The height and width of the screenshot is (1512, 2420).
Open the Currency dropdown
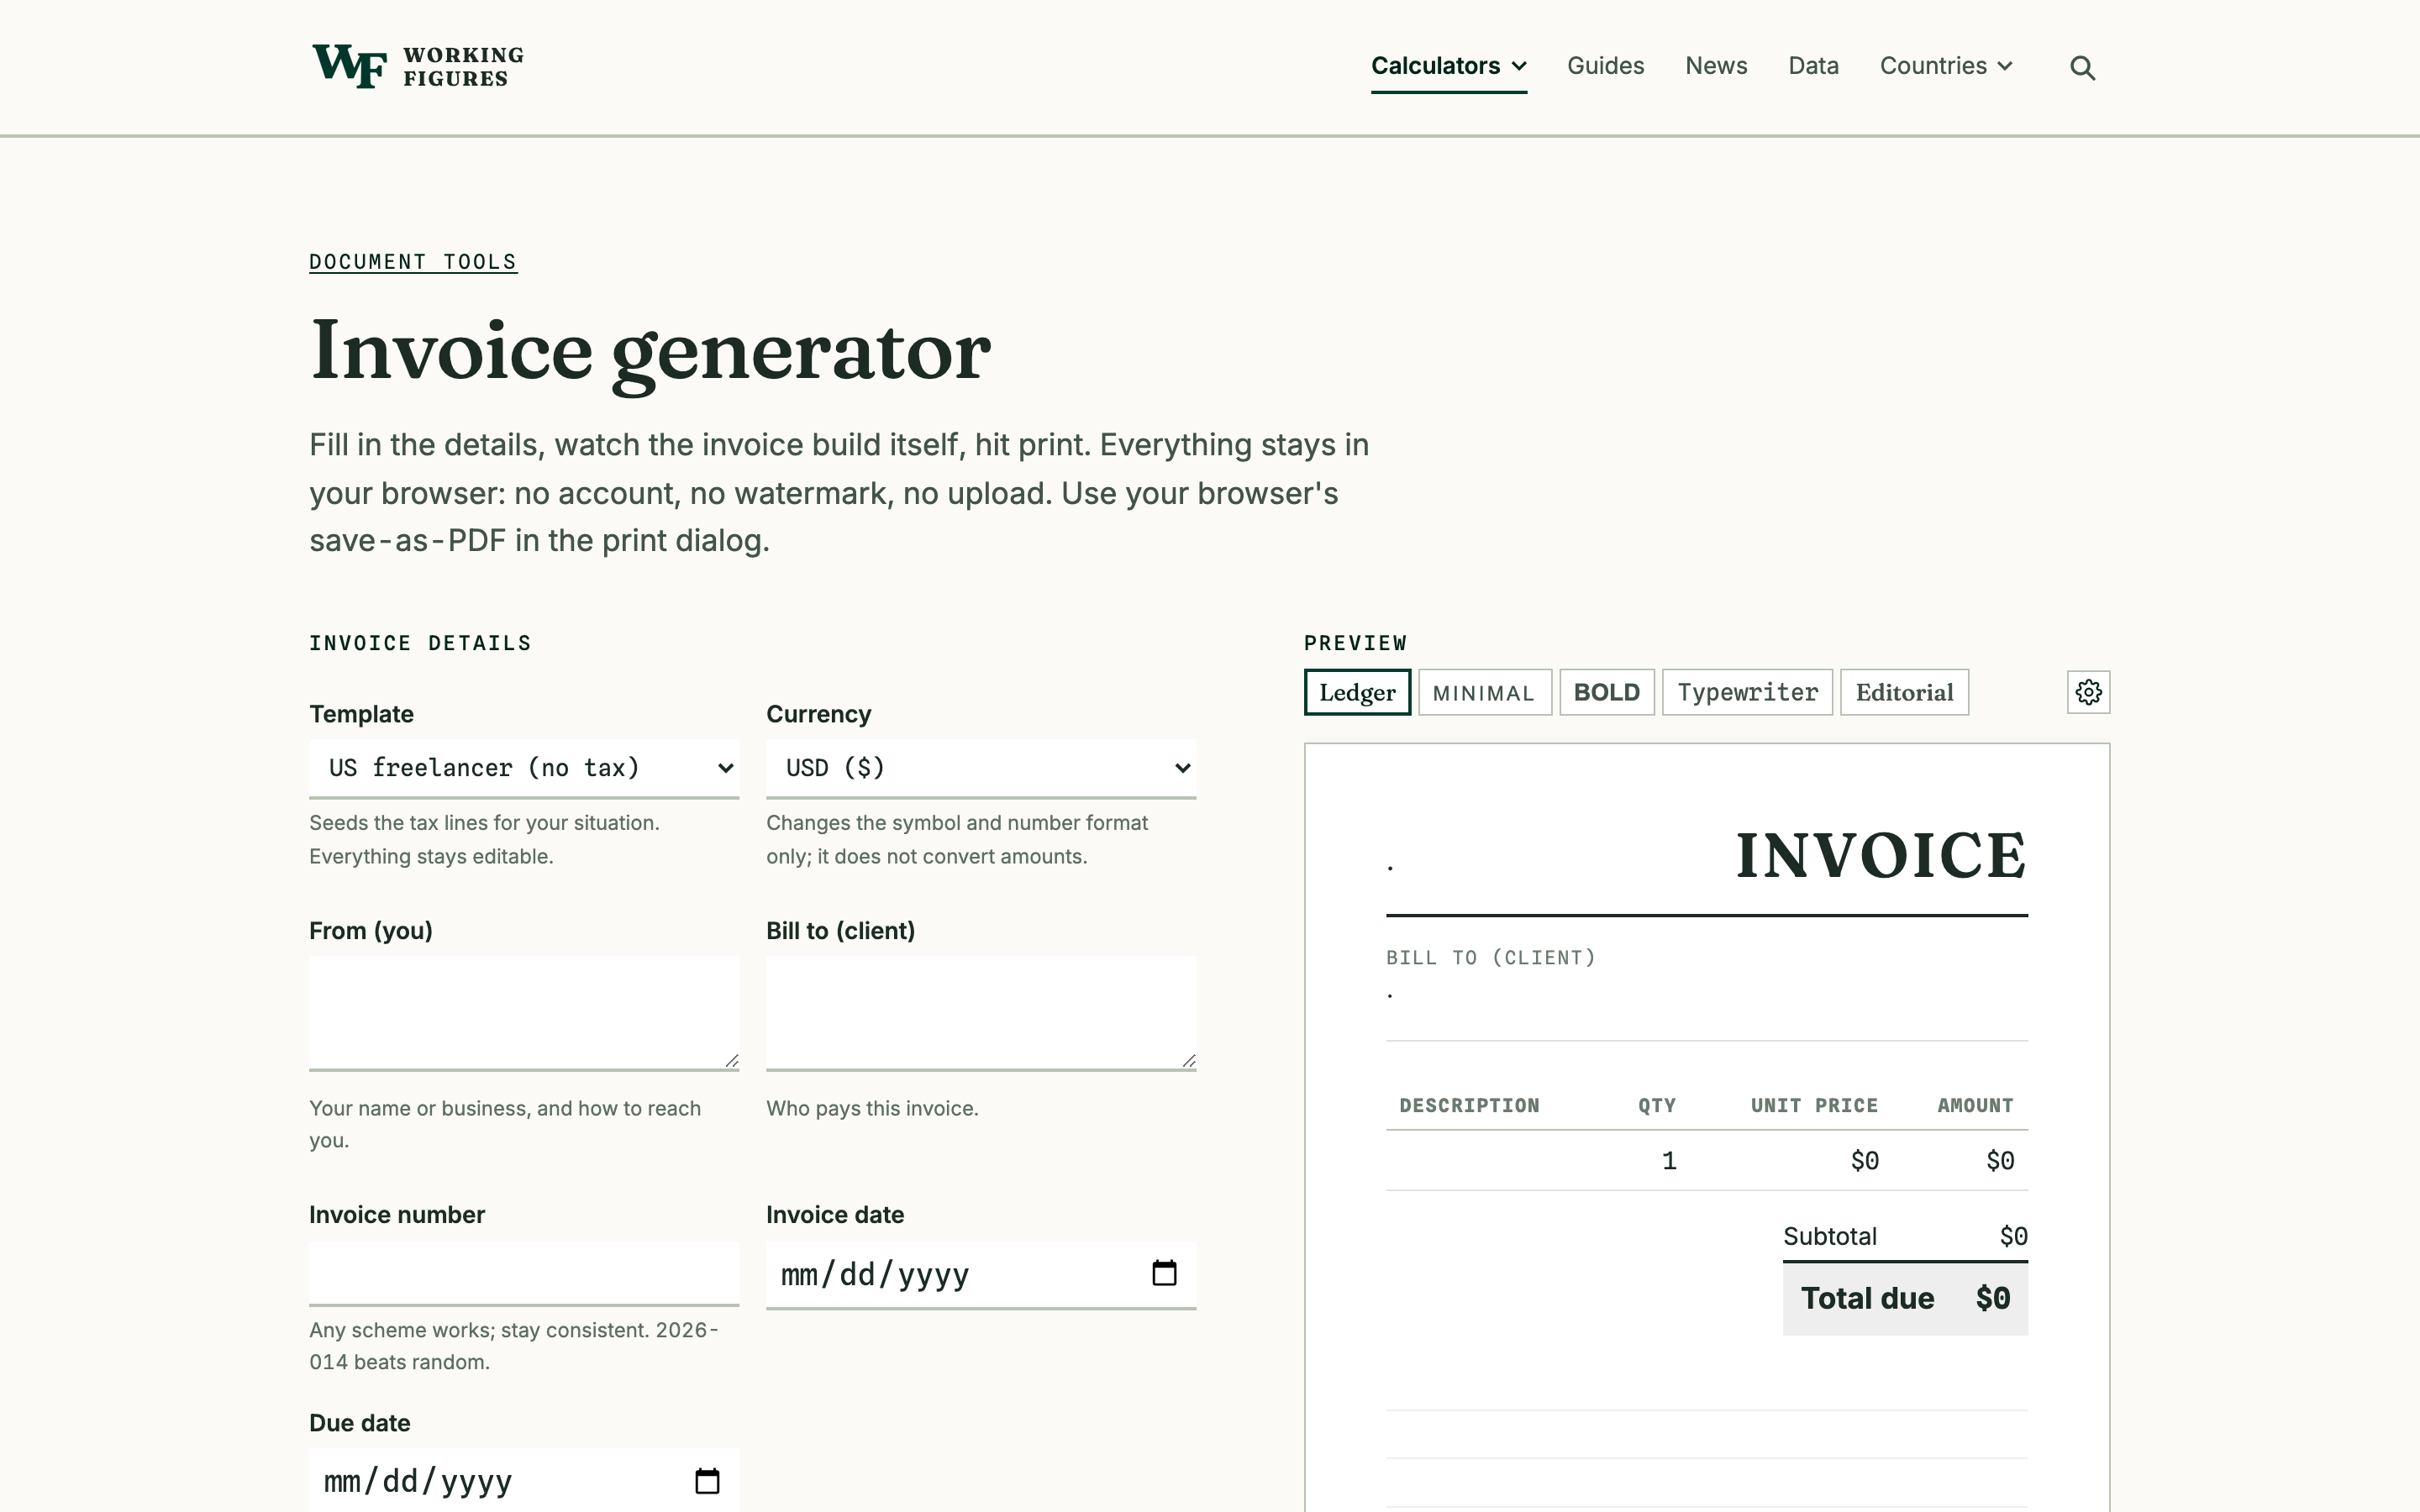[981, 768]
